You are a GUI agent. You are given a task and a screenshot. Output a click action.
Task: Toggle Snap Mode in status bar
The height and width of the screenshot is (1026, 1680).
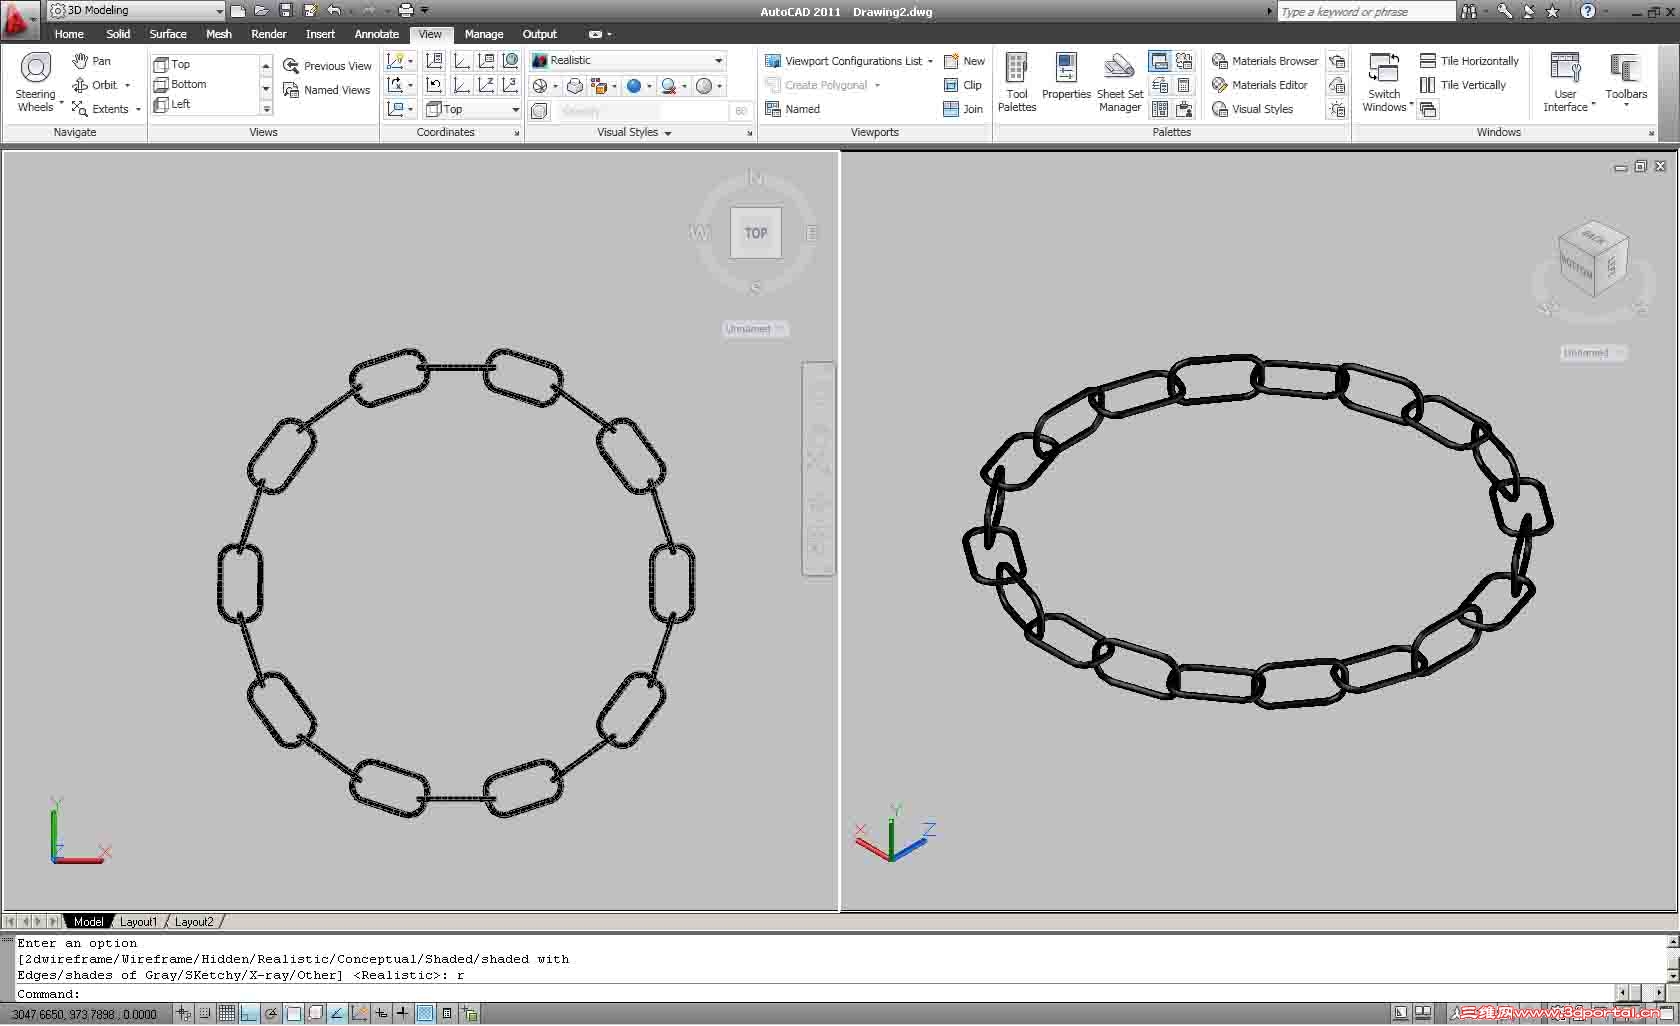205,1014
